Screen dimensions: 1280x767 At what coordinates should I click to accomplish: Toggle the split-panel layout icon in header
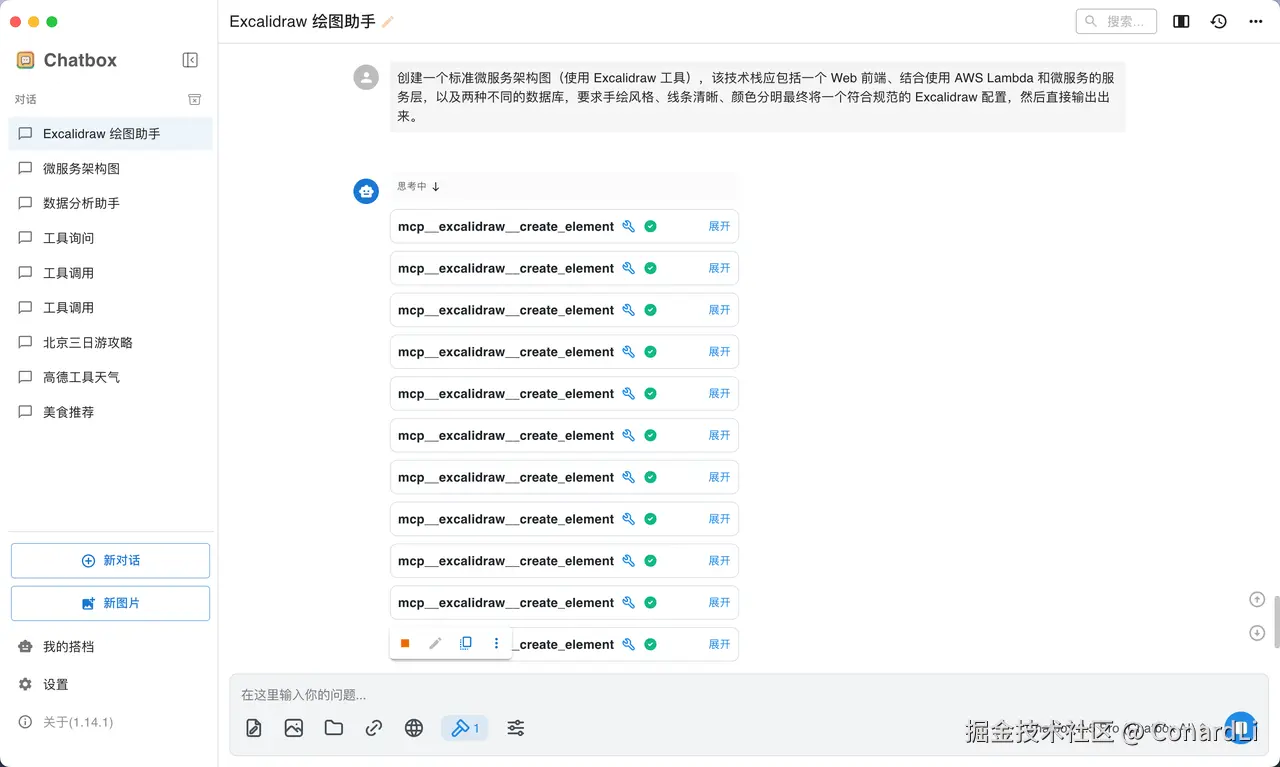coord(1181,21)
